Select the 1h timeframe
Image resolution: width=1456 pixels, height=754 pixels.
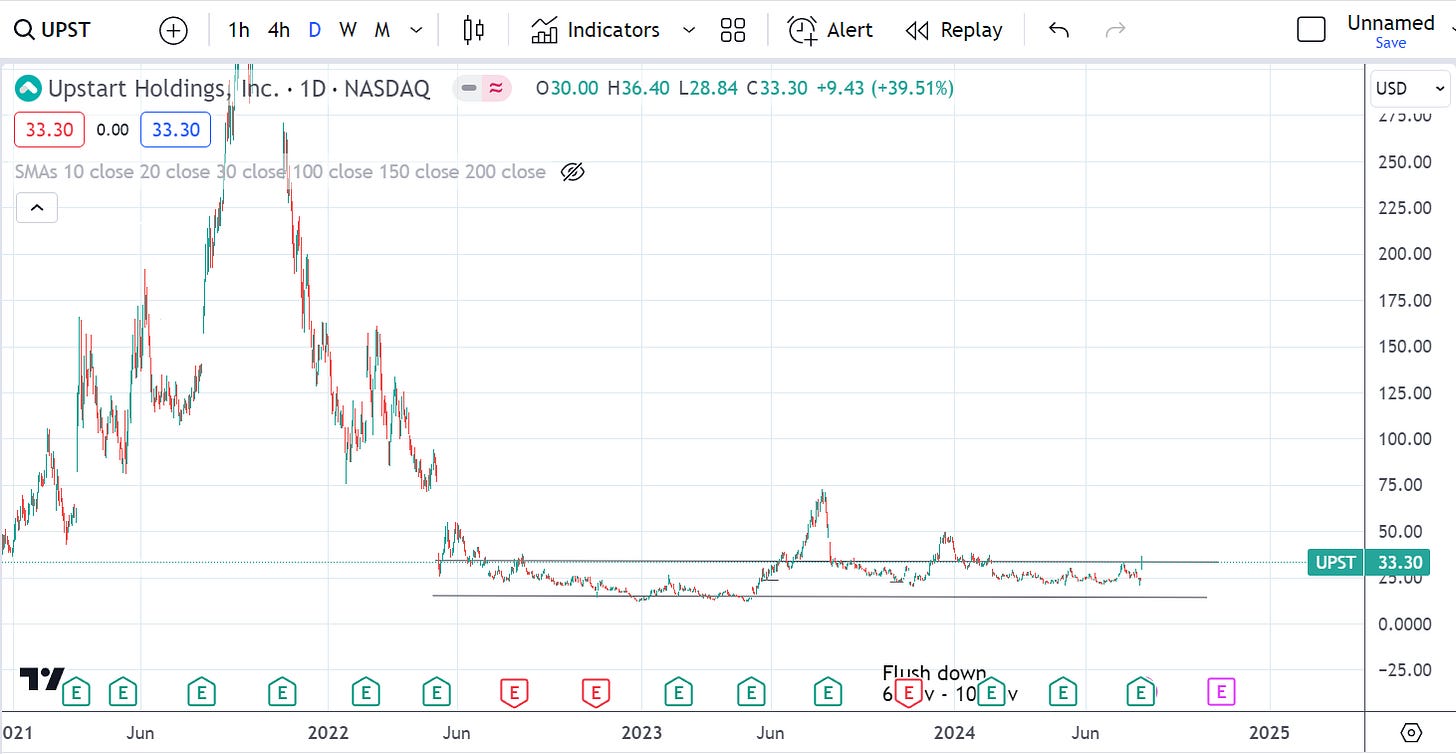[239, 30]
